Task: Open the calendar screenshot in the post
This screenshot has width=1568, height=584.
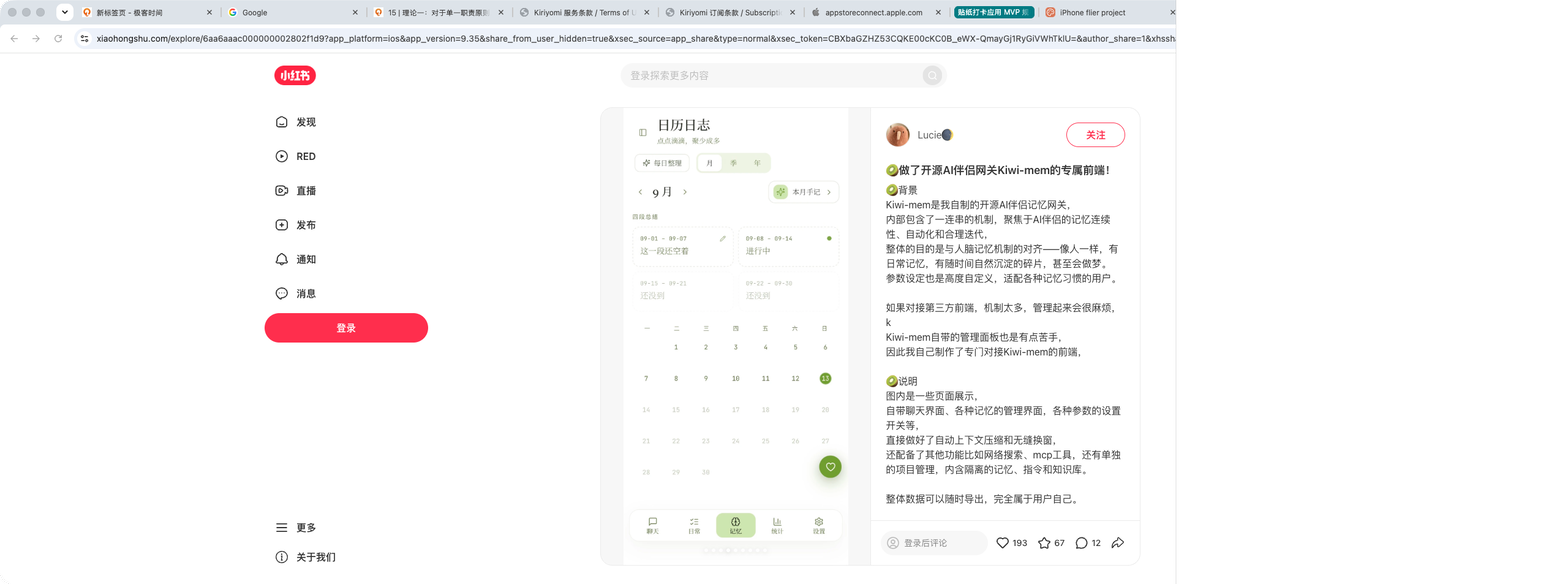Action: [735, 335]
